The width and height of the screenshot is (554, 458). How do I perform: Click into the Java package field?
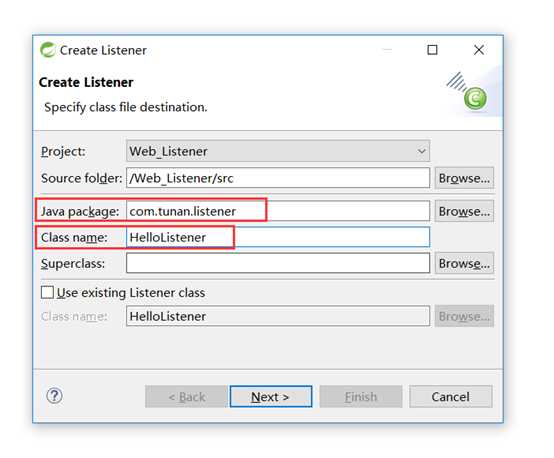[278, 211]
